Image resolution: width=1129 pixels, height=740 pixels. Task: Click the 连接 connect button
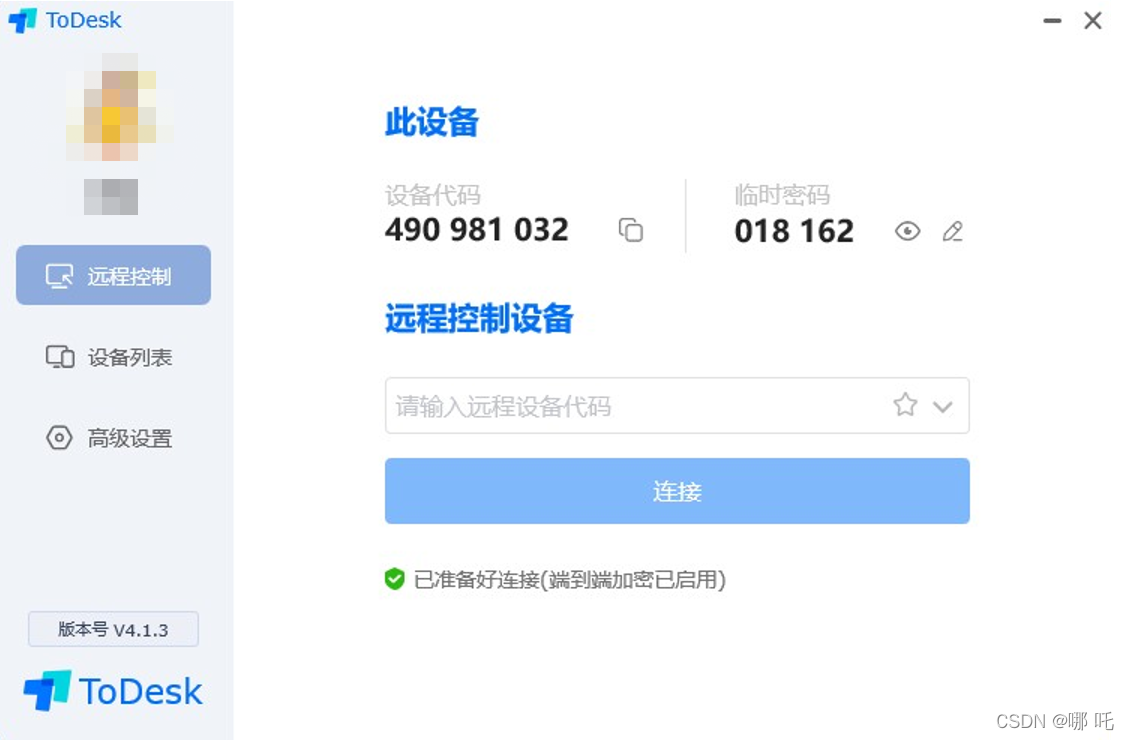(x=677, y=491)
